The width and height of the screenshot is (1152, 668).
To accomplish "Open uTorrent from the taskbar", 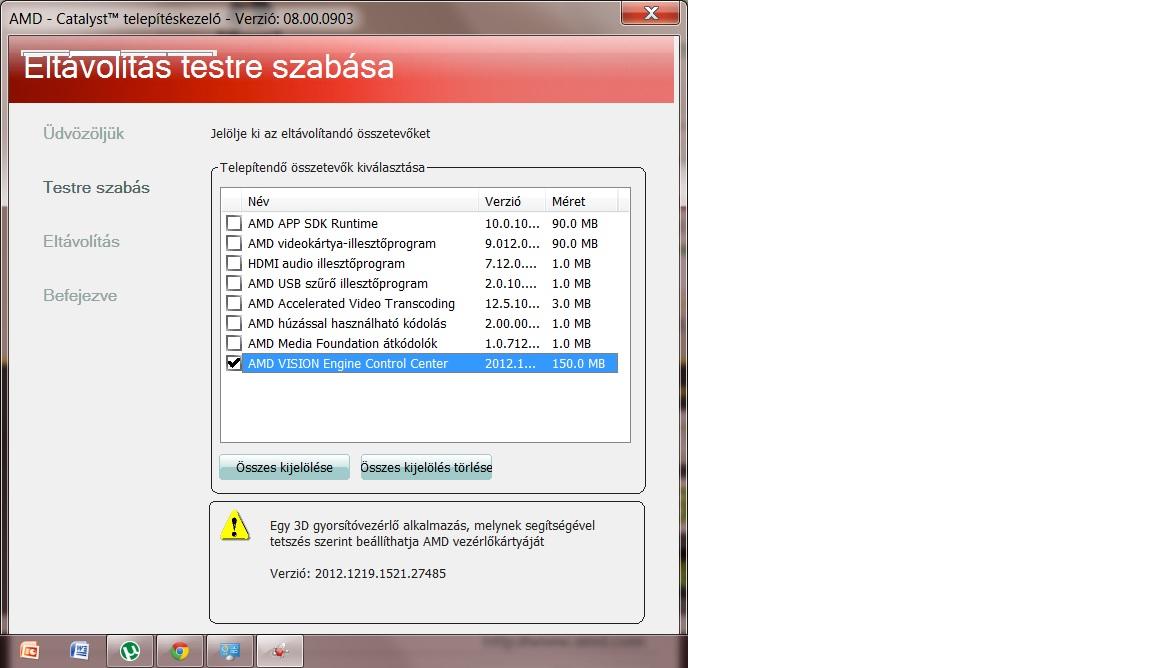I will coord(130,651).
